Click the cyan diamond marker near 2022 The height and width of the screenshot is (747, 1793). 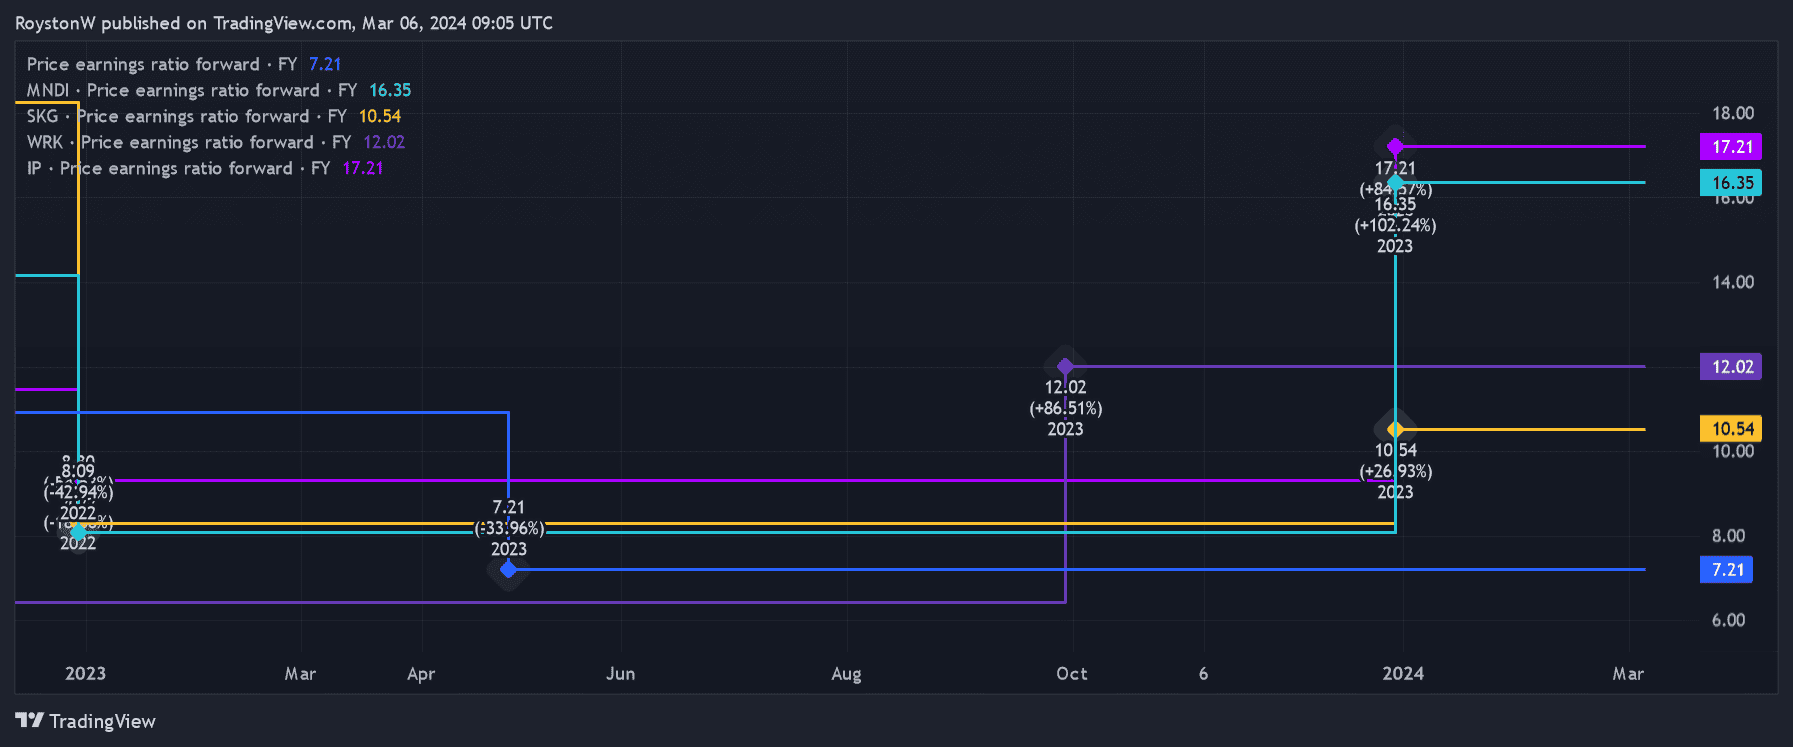tap(78, 532)
